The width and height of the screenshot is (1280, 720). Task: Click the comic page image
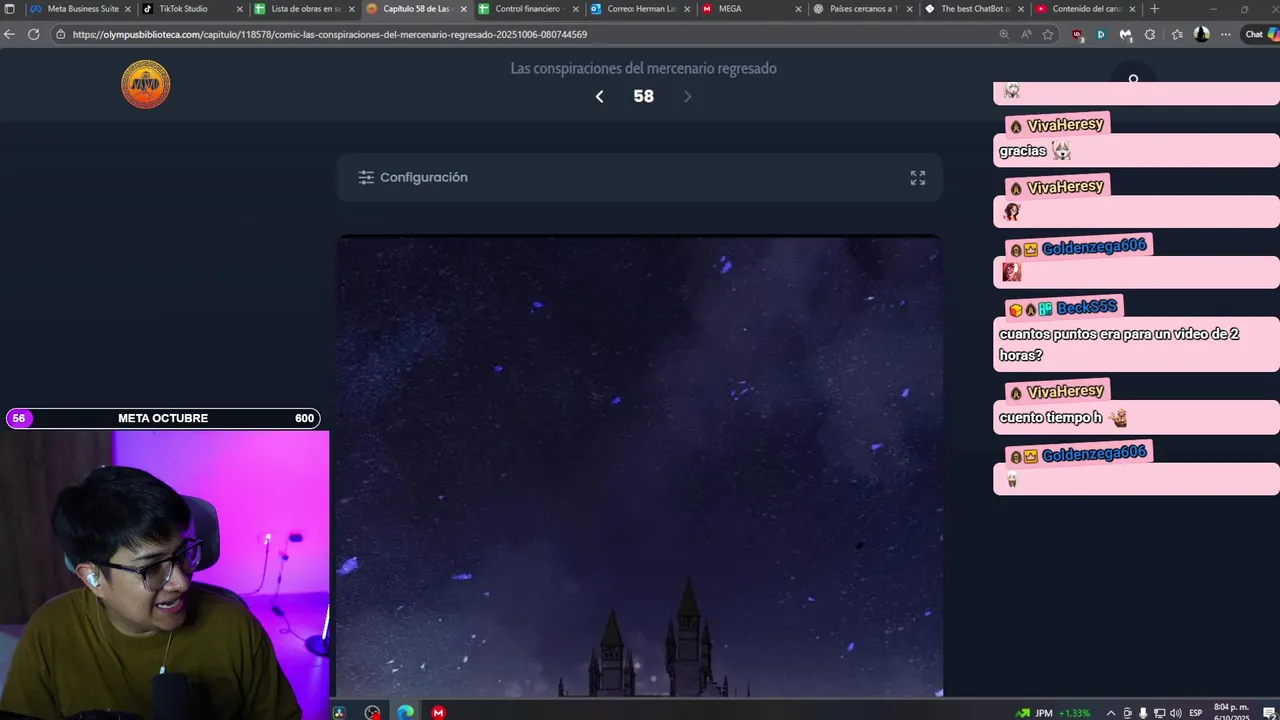pyautogui.click(x=639, y=467)
